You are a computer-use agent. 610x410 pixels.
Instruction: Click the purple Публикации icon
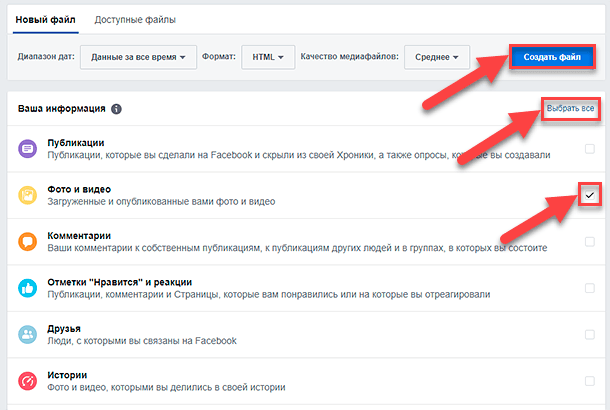27,149
